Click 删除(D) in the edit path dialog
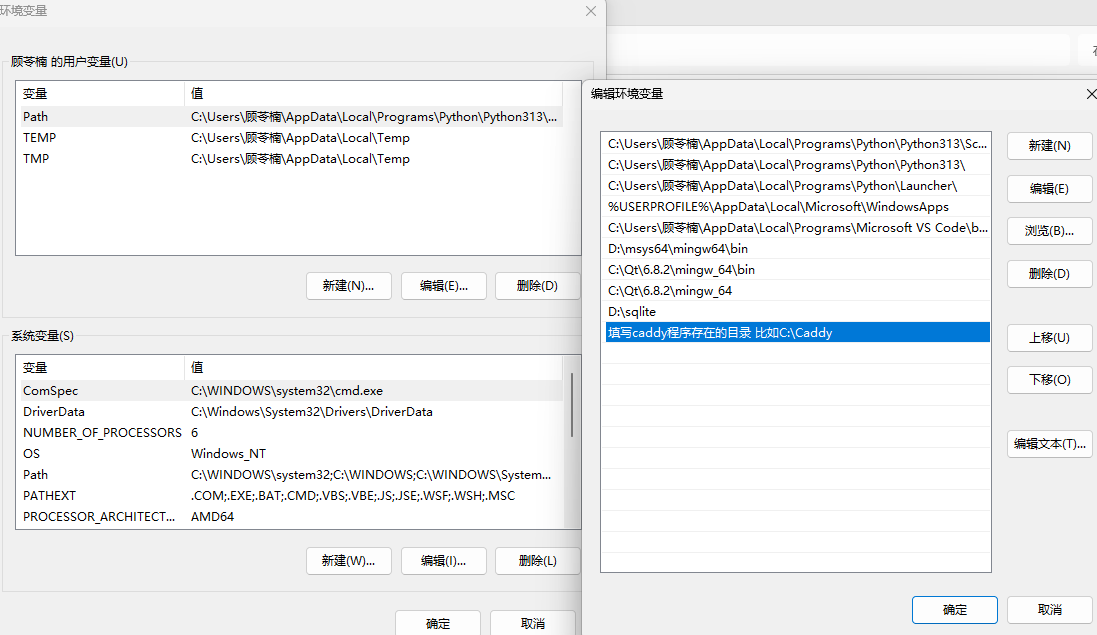The width and height of the screenshot is (1097, 635). pyautogui.click(x=1049, y=274)
